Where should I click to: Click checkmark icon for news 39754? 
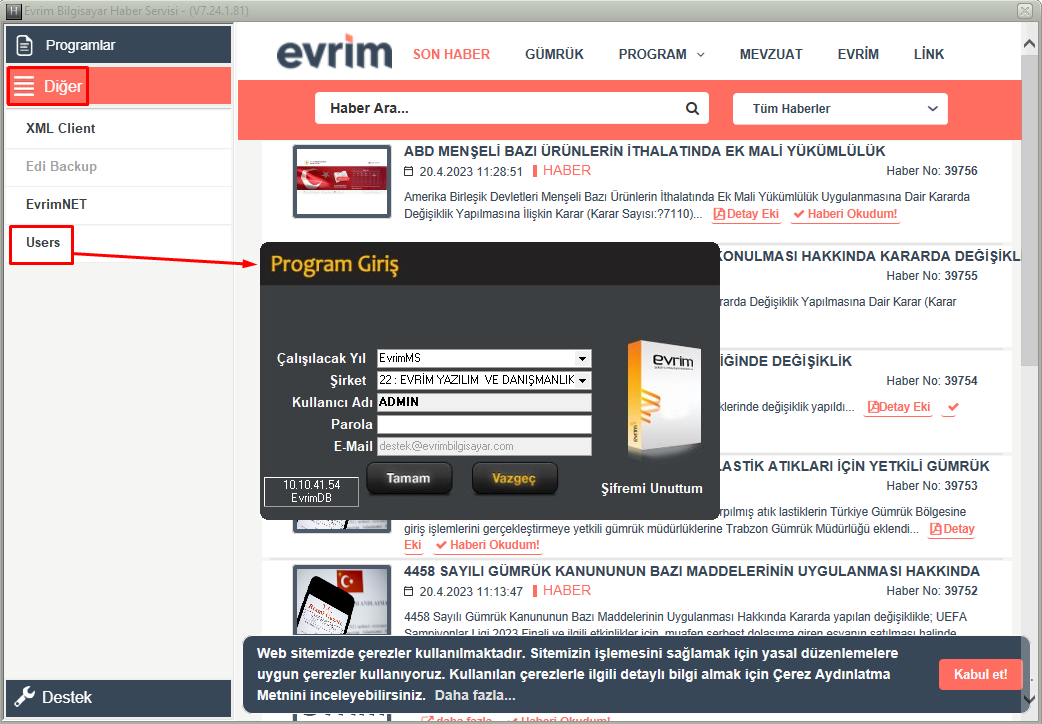pos(953,407)
